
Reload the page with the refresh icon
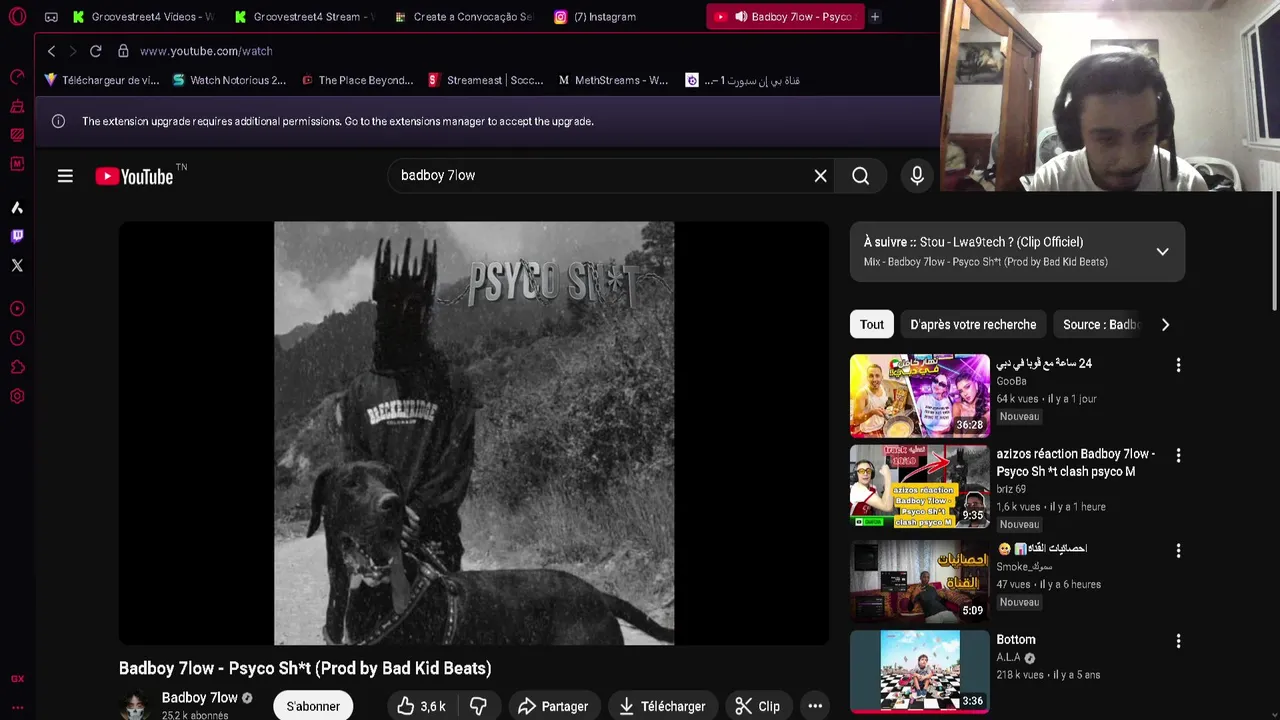(x=95, y=51)
